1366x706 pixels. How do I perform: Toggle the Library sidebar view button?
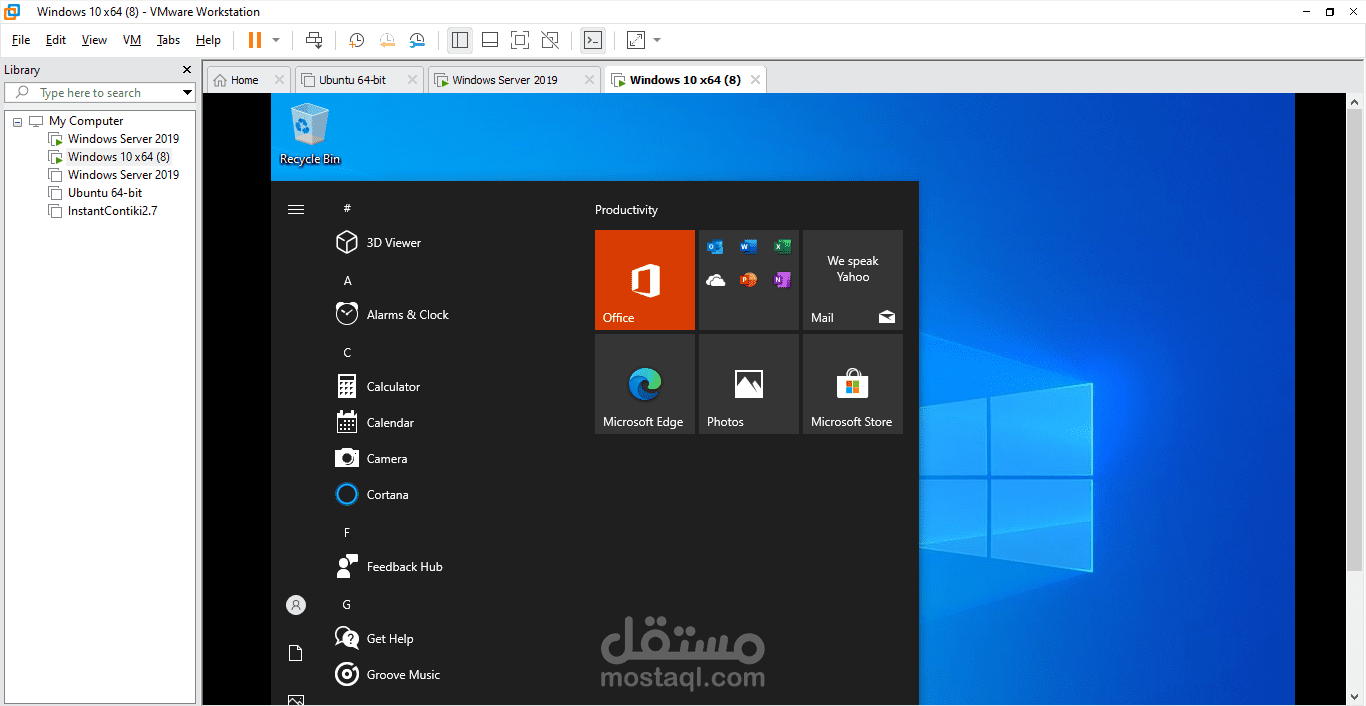pos(460,40)
